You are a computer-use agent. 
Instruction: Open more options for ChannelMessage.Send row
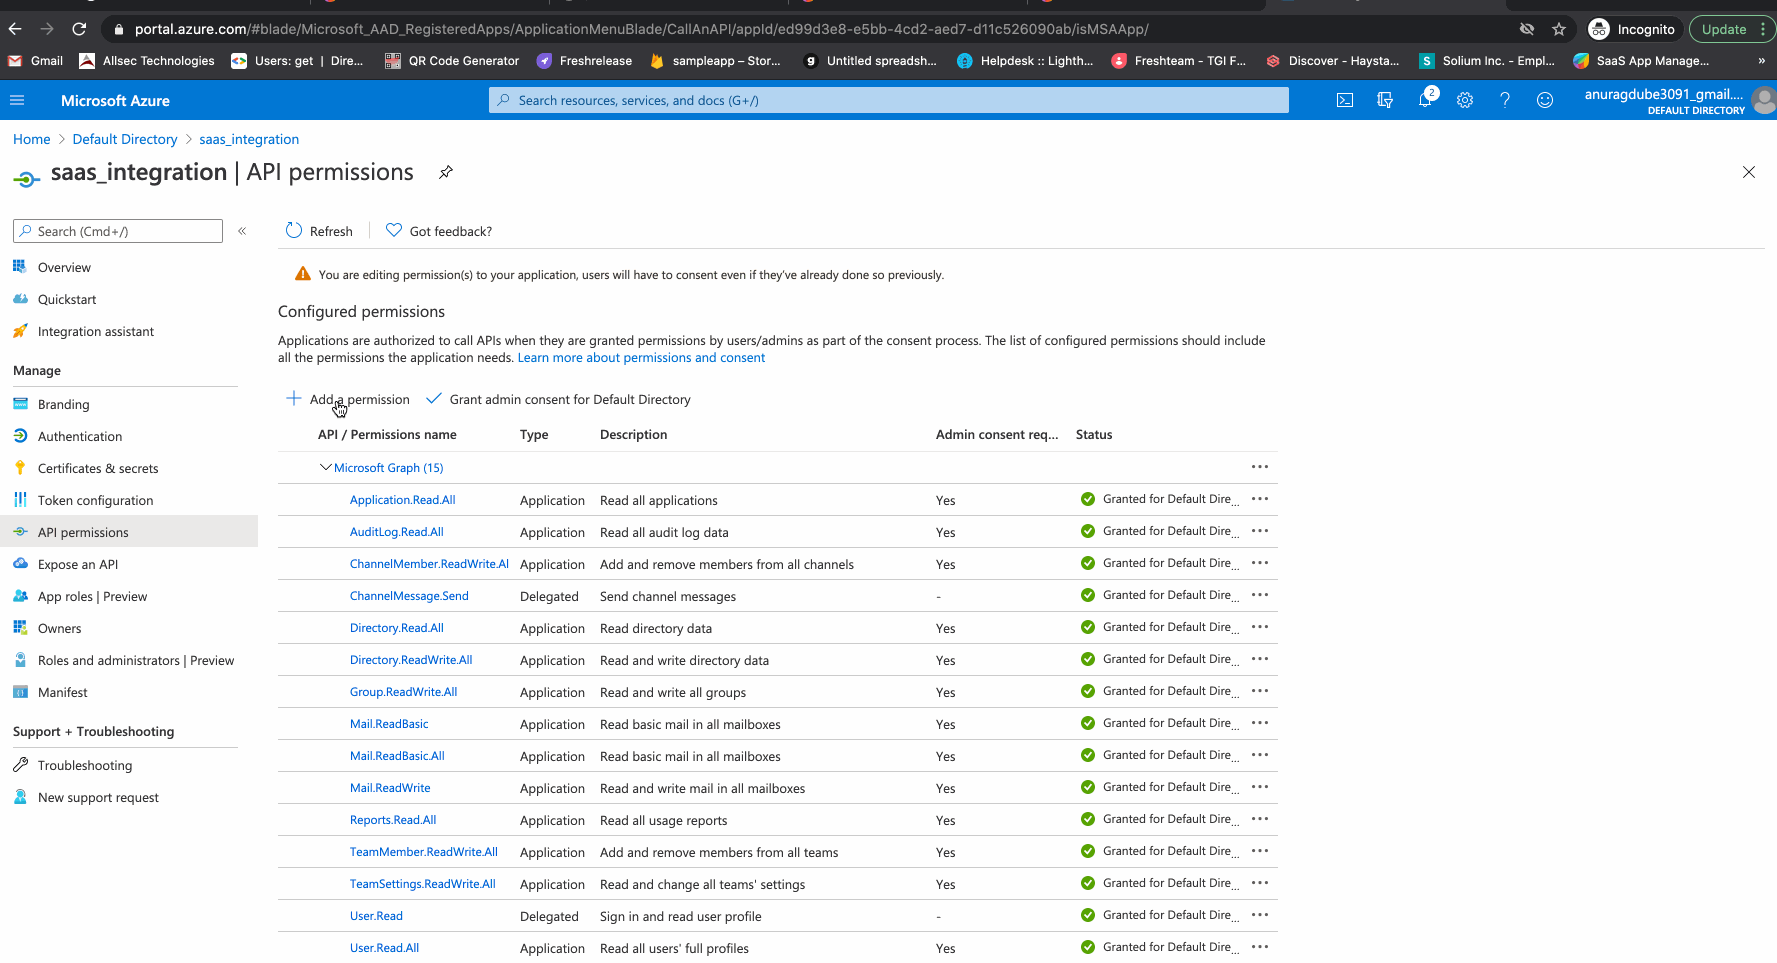pyautogui.click(x=1260, y=595)
